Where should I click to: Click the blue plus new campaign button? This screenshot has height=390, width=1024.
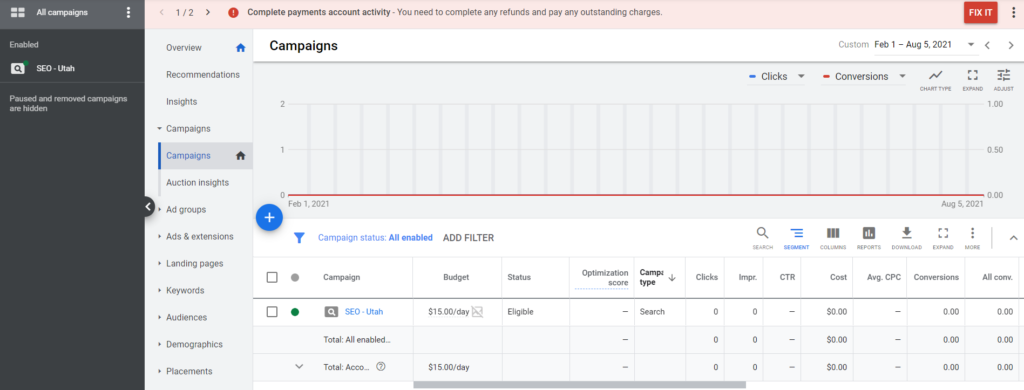[269, 218]
